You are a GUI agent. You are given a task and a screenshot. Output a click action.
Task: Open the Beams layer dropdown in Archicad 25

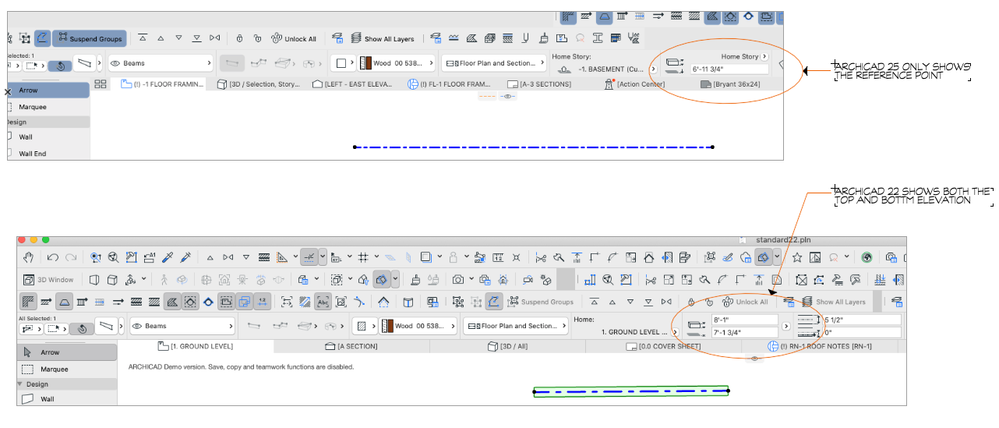click(161, 64)
